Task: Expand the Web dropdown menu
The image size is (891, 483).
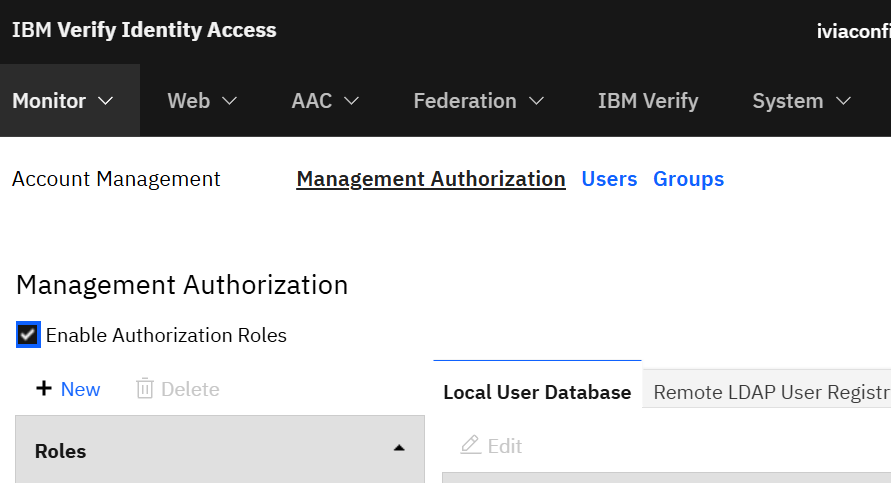Action: point(202,101)
